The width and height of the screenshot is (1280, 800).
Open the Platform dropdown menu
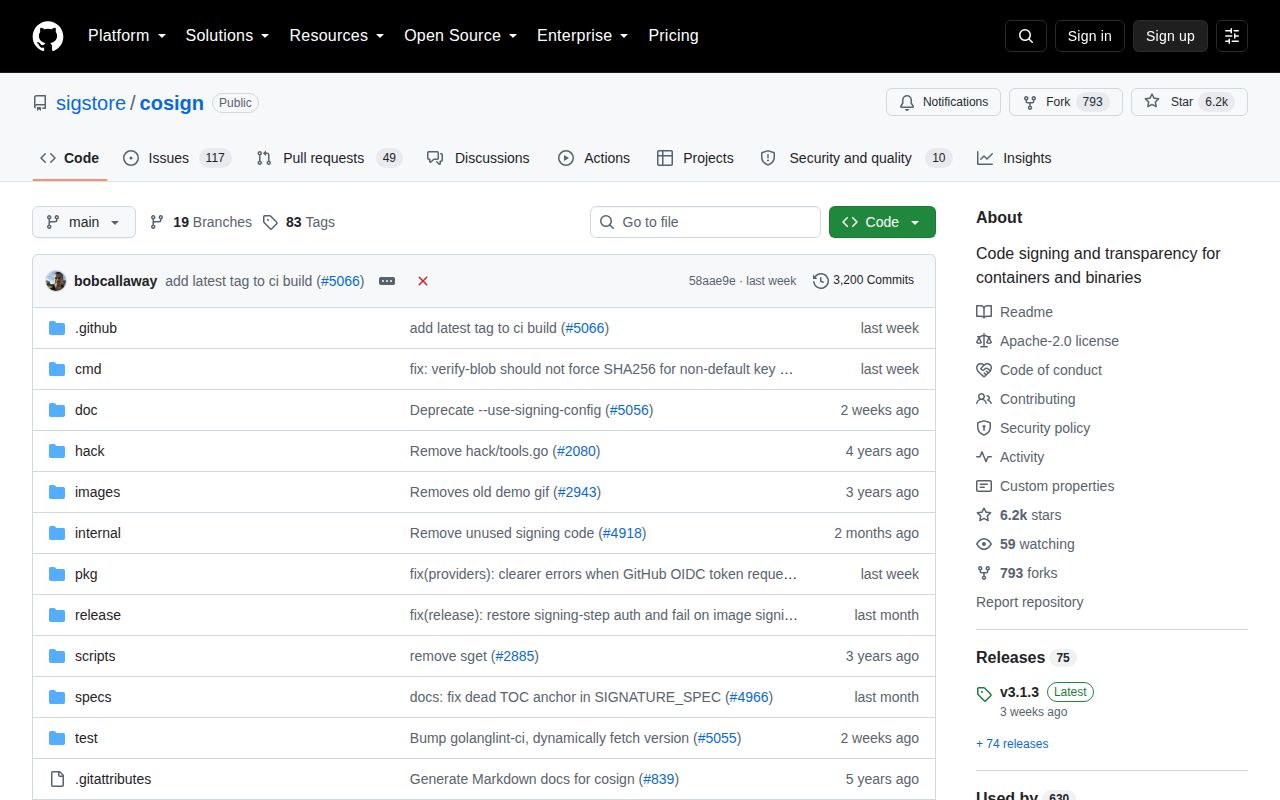click(x=127, y=36)
